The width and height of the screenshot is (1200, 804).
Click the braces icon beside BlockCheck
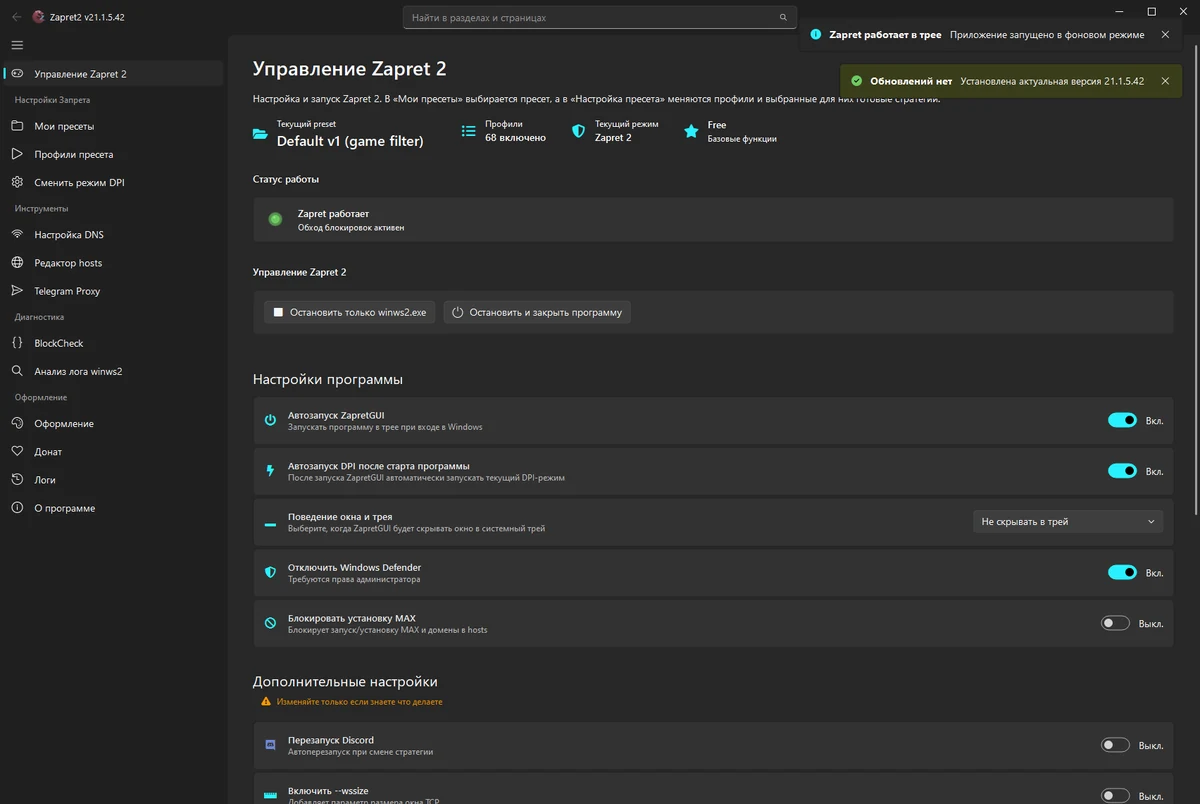[17, 343]
